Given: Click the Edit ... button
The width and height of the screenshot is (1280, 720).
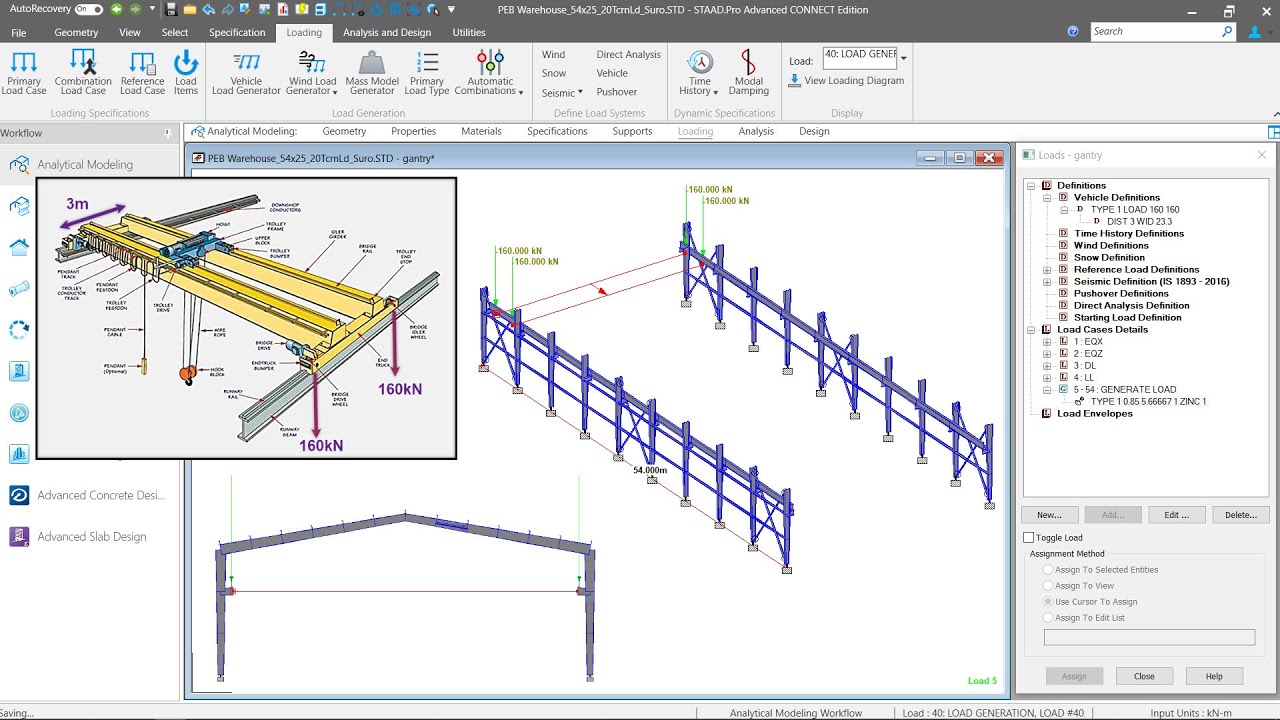Looking at the screenshot, I should click(x=1177, y=515).
